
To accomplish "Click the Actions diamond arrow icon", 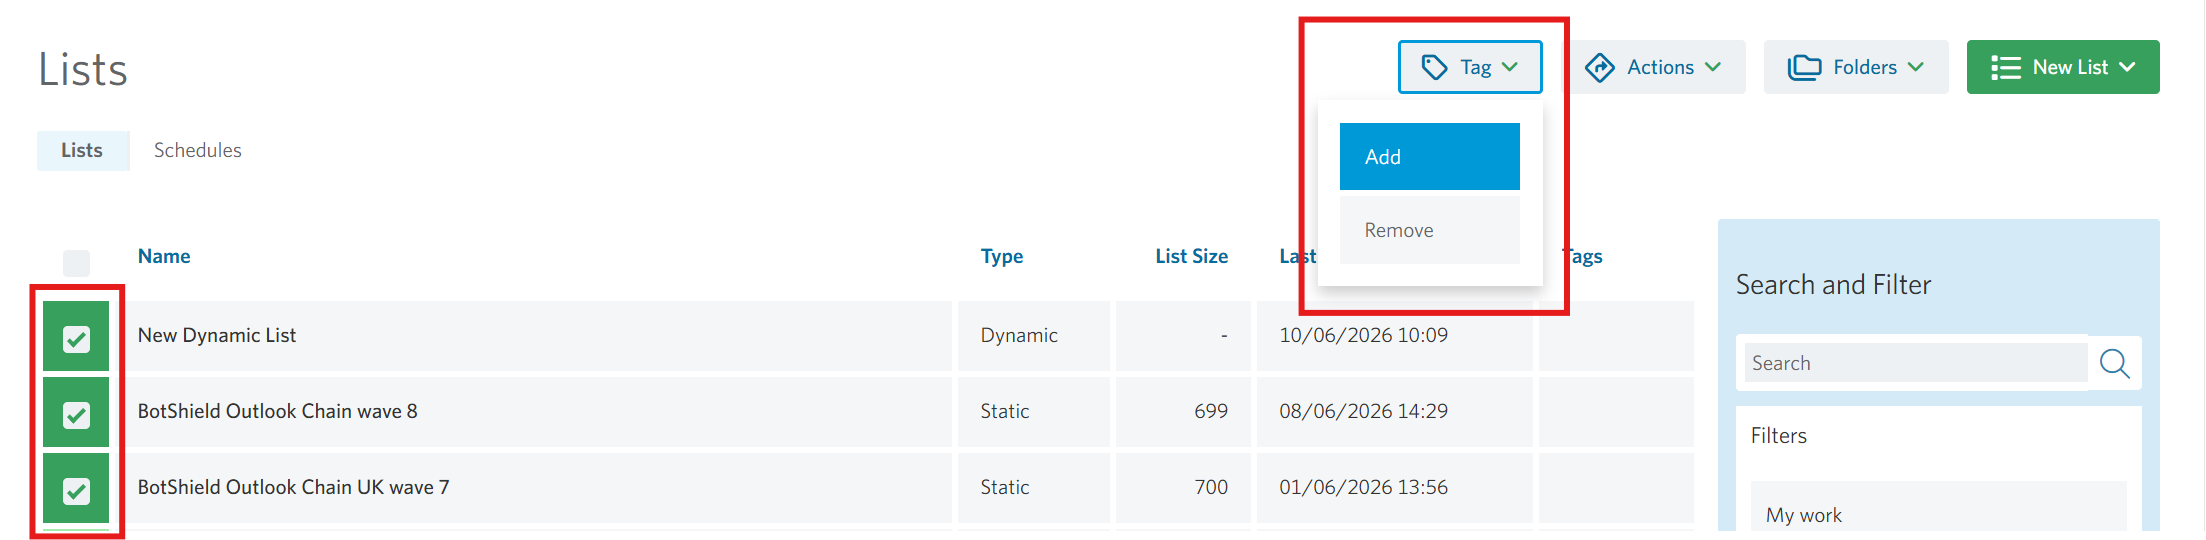I will (x=1600, y=67).
